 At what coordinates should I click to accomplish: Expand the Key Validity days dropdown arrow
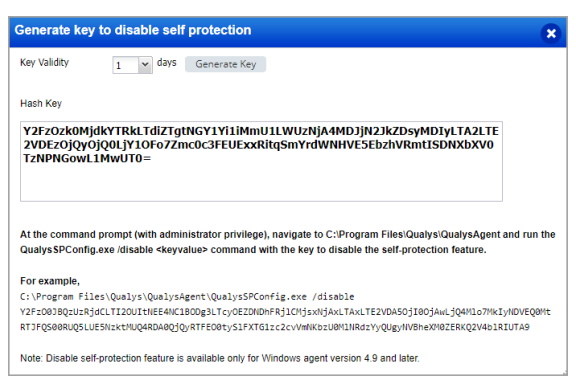[x=145, y=65]
